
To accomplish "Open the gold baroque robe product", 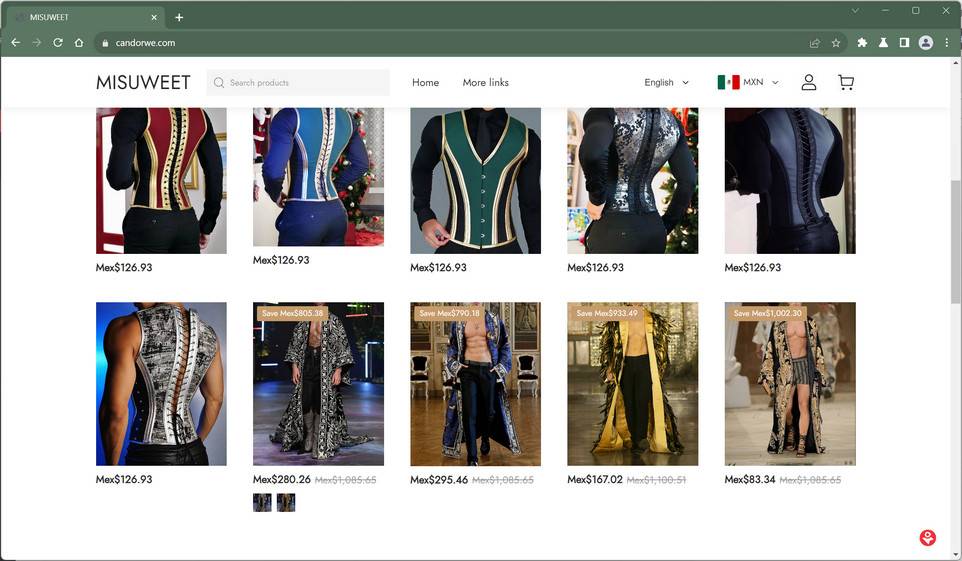I will click(790, 384).
